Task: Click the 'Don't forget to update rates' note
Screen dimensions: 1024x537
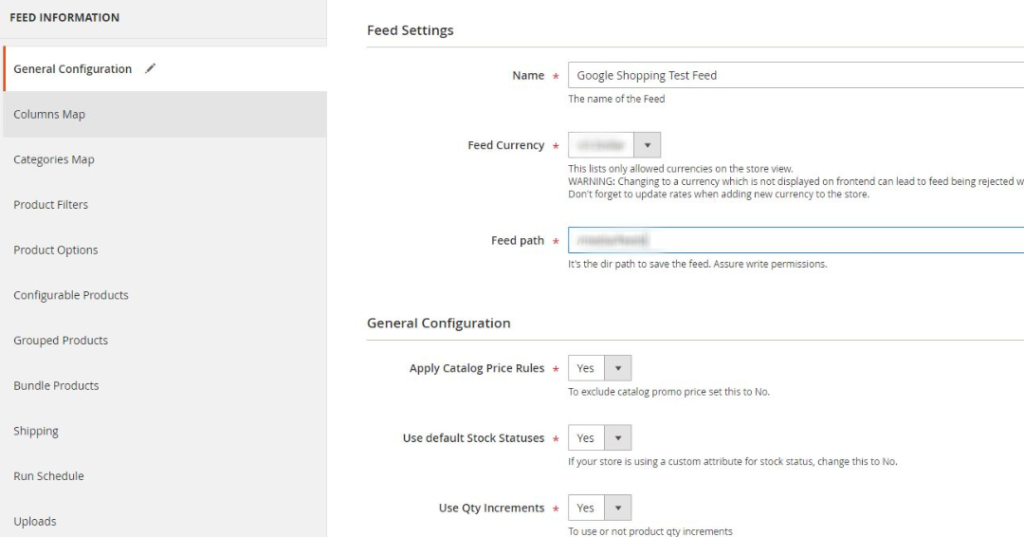Action: click(718, 194)
